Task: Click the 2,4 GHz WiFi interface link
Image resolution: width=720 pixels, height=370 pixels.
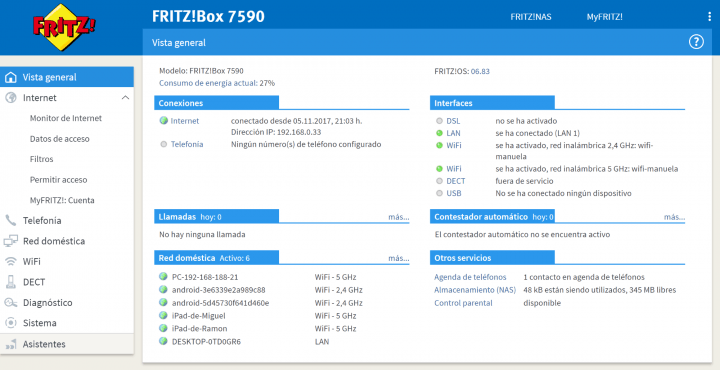Action: click(x=454, y=145)
